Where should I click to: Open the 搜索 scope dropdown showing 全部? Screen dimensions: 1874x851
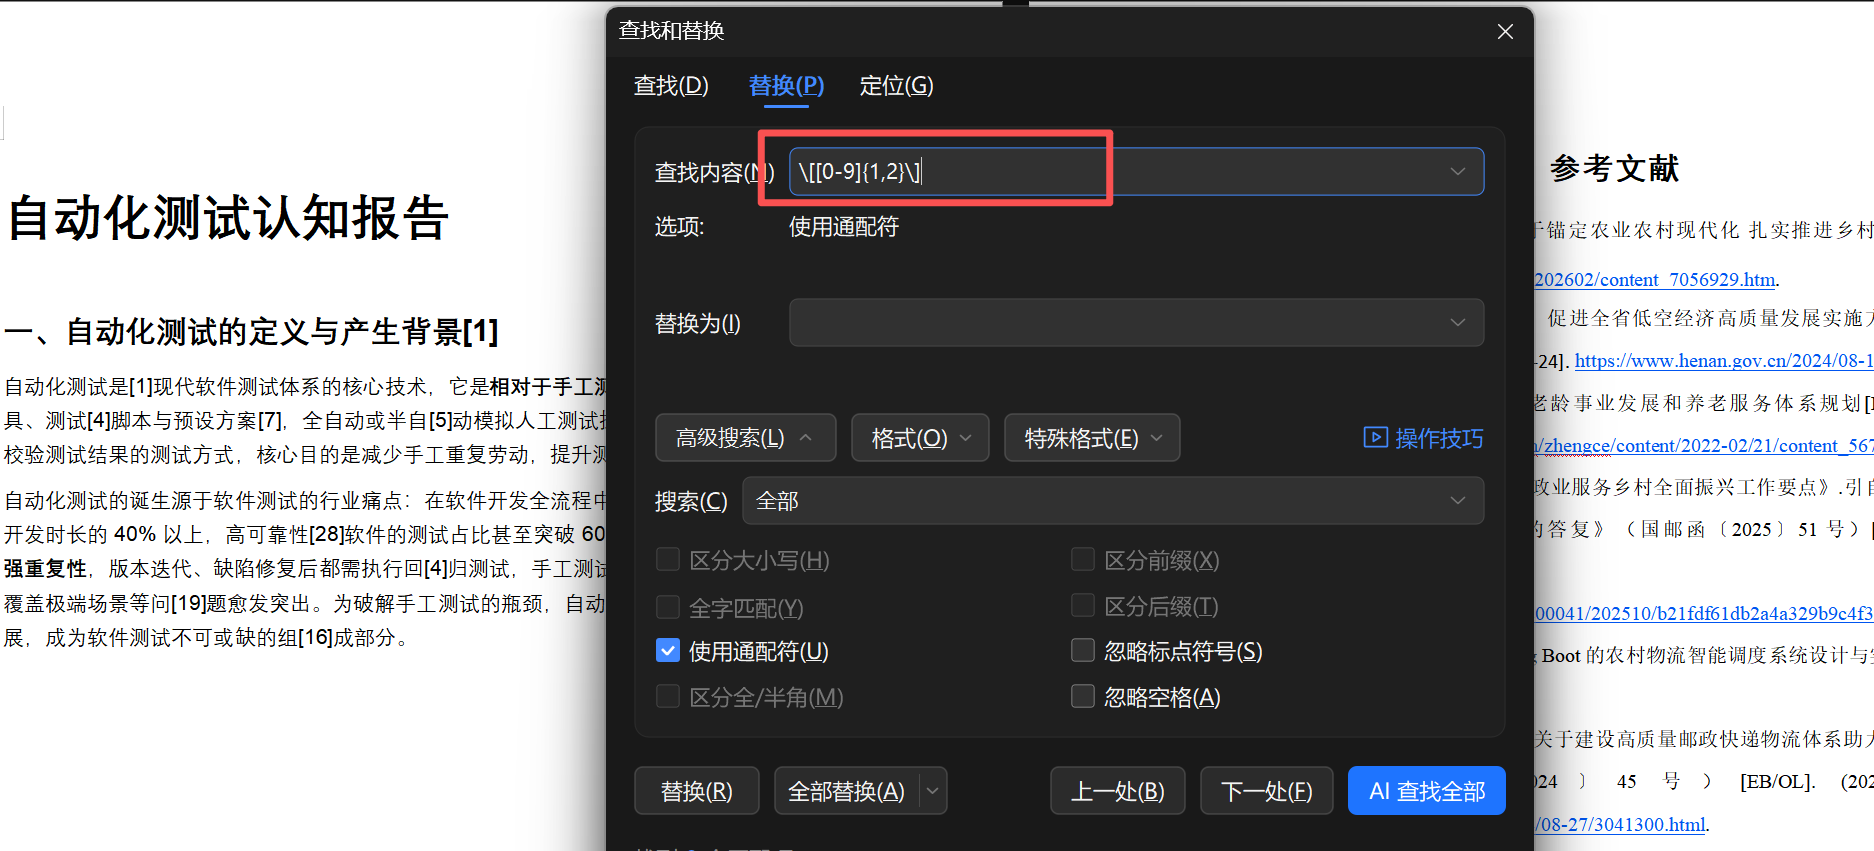tap(1113, 501)
